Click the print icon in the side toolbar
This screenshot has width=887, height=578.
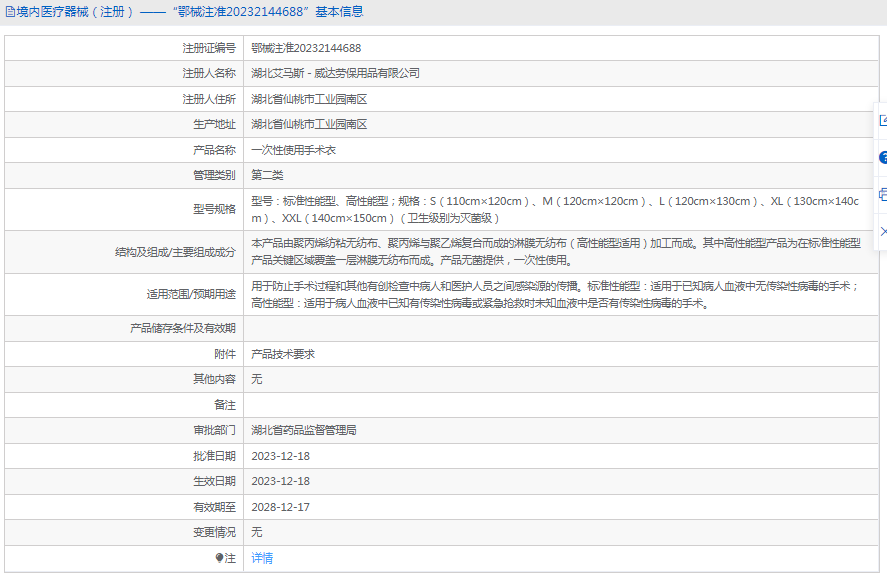tap(883, 195)
